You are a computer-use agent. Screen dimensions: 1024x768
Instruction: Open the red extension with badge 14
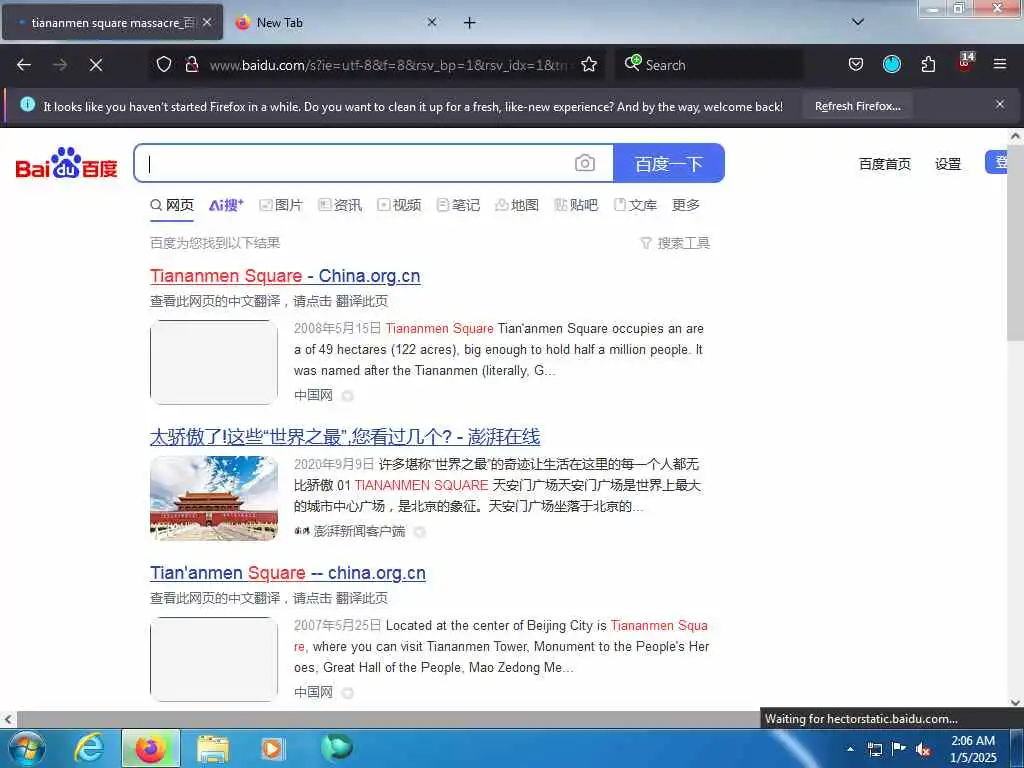[965, 63]
